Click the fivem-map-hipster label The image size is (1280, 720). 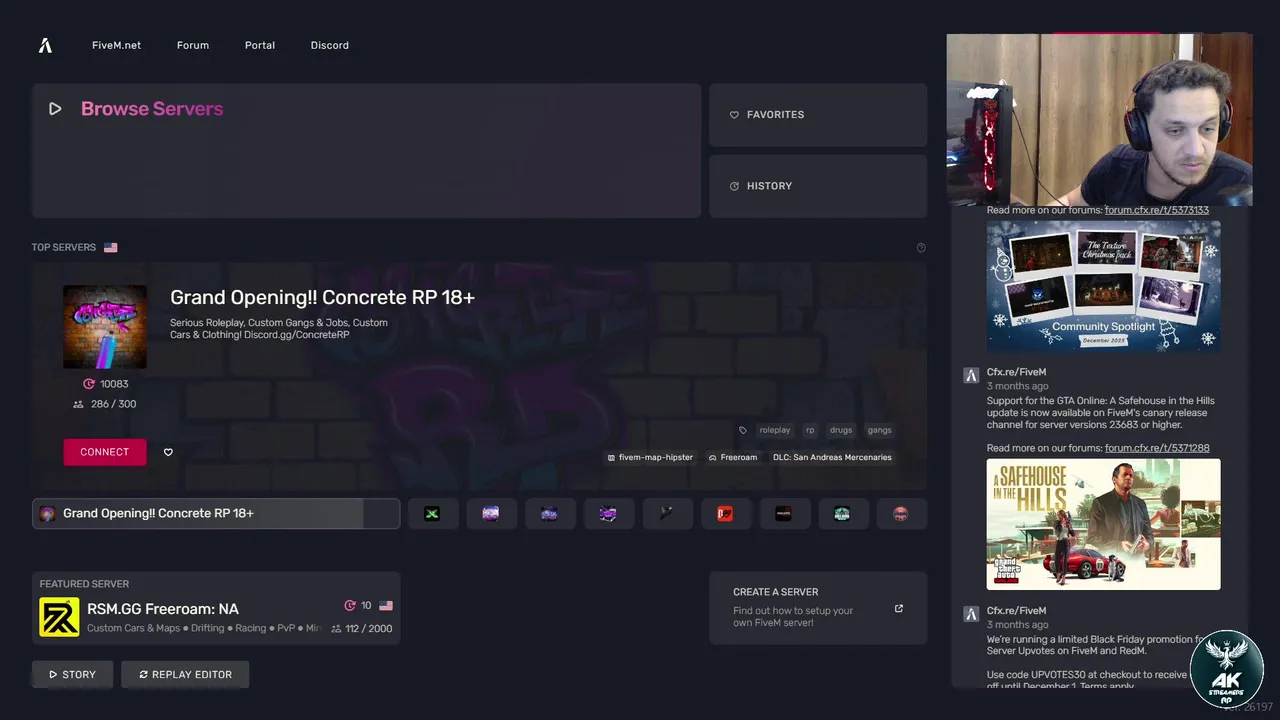(650, 457)
